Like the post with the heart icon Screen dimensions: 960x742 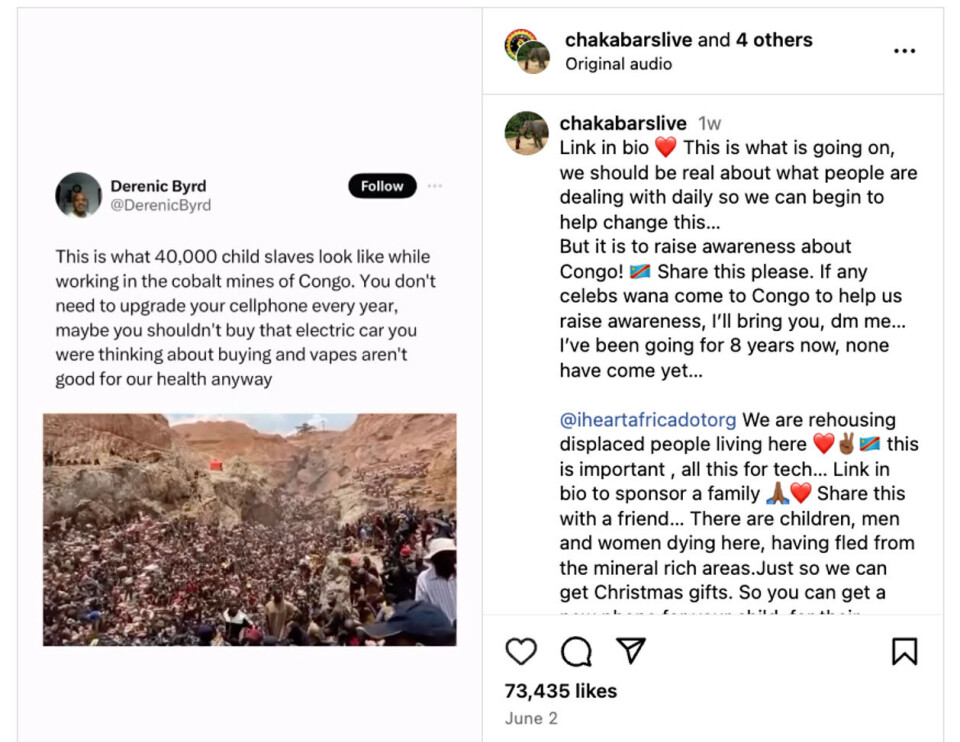521,652
